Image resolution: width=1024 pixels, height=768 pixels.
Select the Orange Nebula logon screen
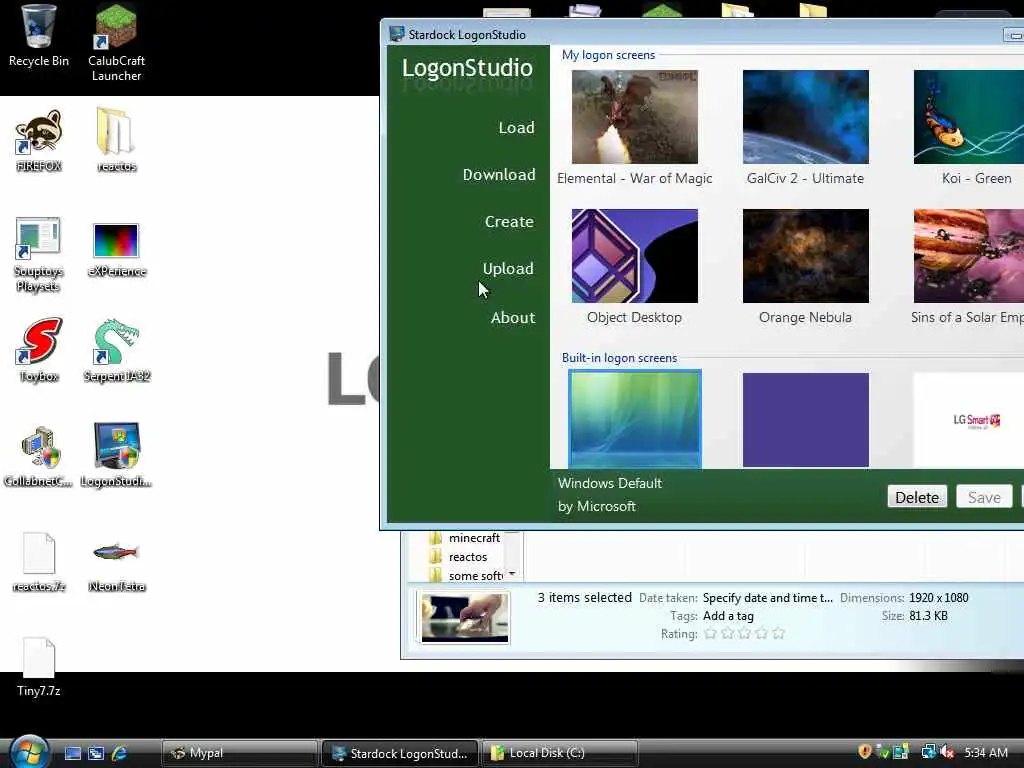(805, 256)
